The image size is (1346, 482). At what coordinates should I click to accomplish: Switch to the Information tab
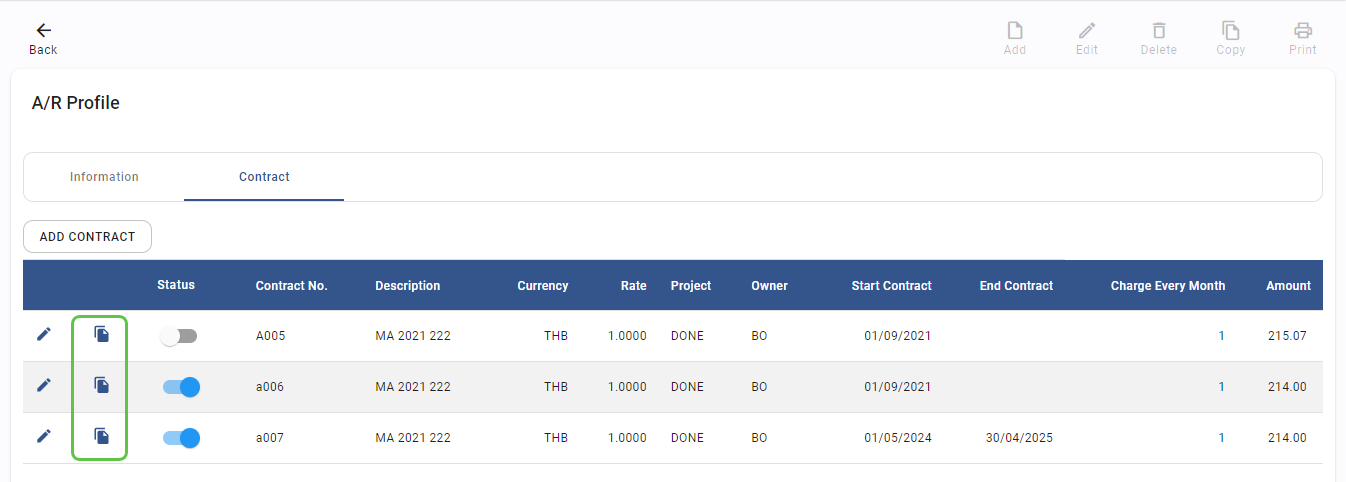[104, 177]
